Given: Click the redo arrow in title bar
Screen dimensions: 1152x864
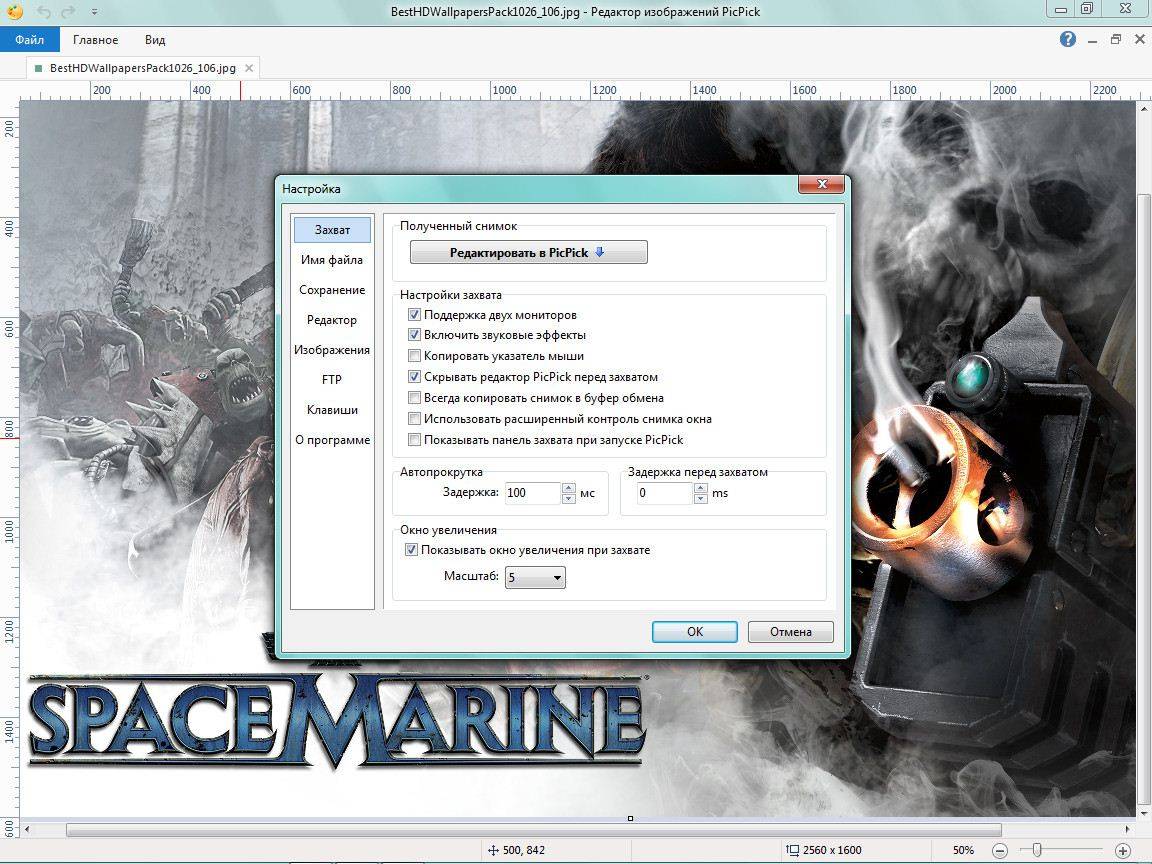Looking at the screenshot, I should [68, 12].
